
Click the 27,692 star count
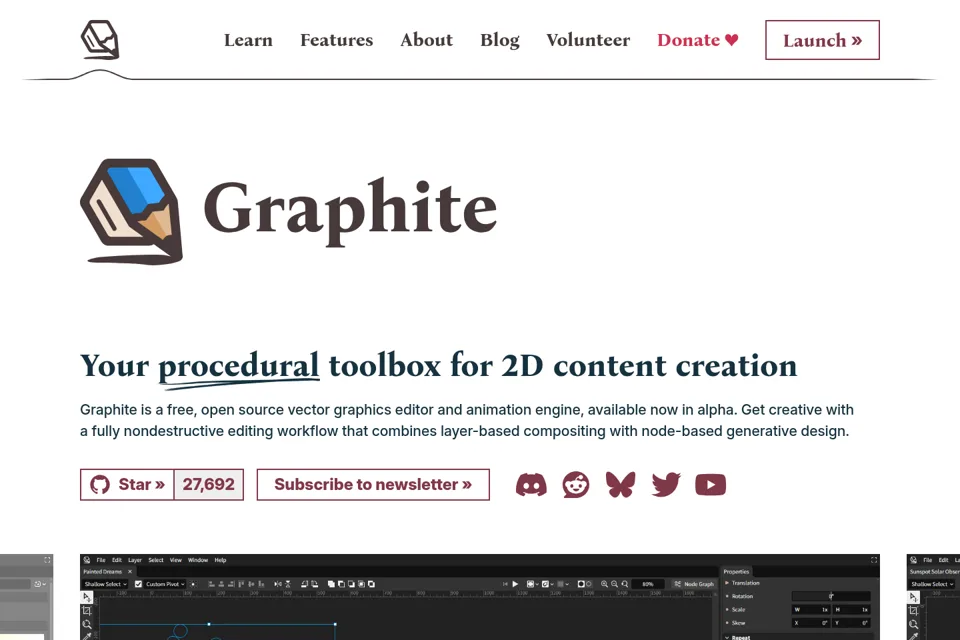[209, 484]
